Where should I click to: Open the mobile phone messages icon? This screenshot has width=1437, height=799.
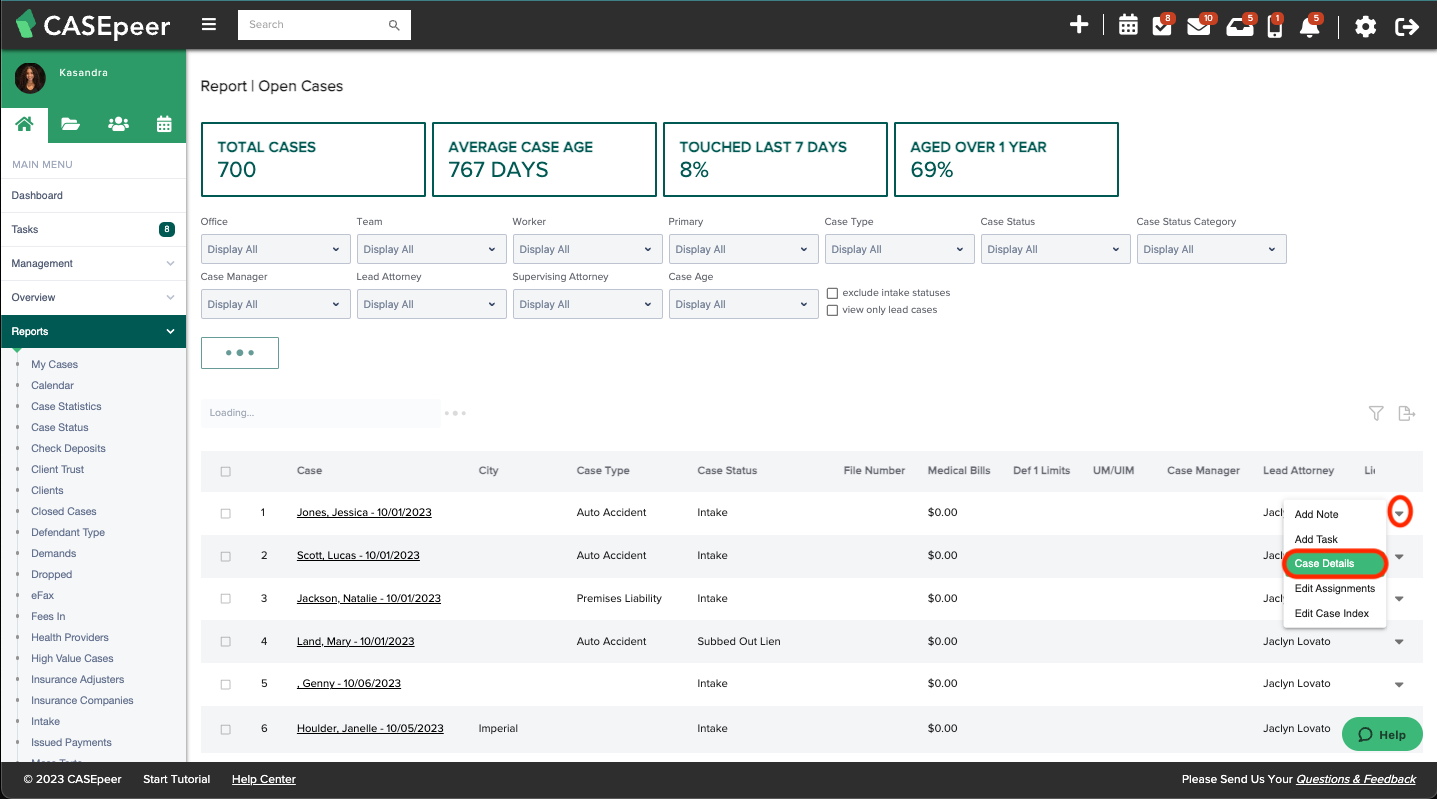(x=1274, y=26)
